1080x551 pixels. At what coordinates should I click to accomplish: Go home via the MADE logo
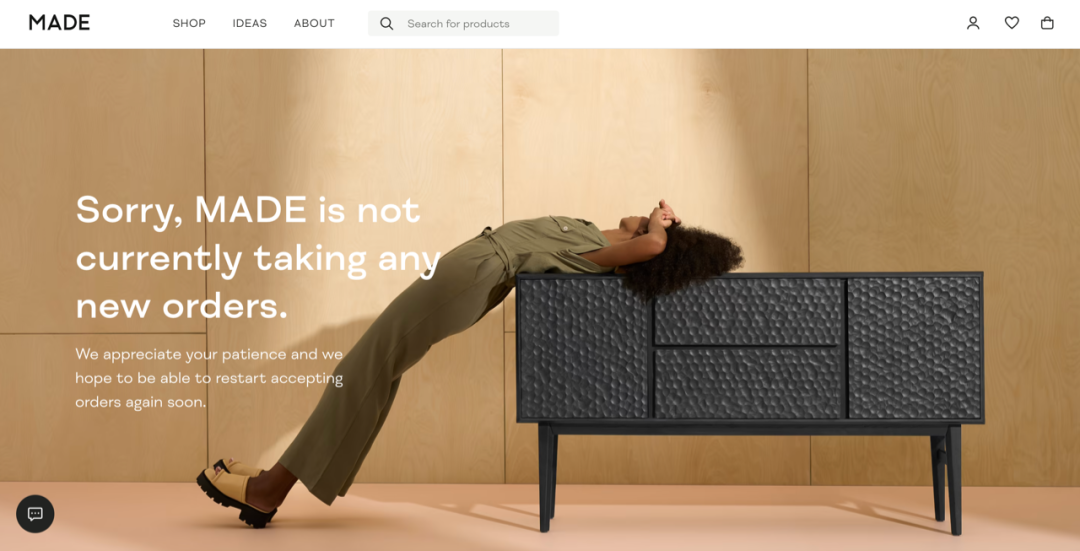pyautogui.click(x=59, y=23)
